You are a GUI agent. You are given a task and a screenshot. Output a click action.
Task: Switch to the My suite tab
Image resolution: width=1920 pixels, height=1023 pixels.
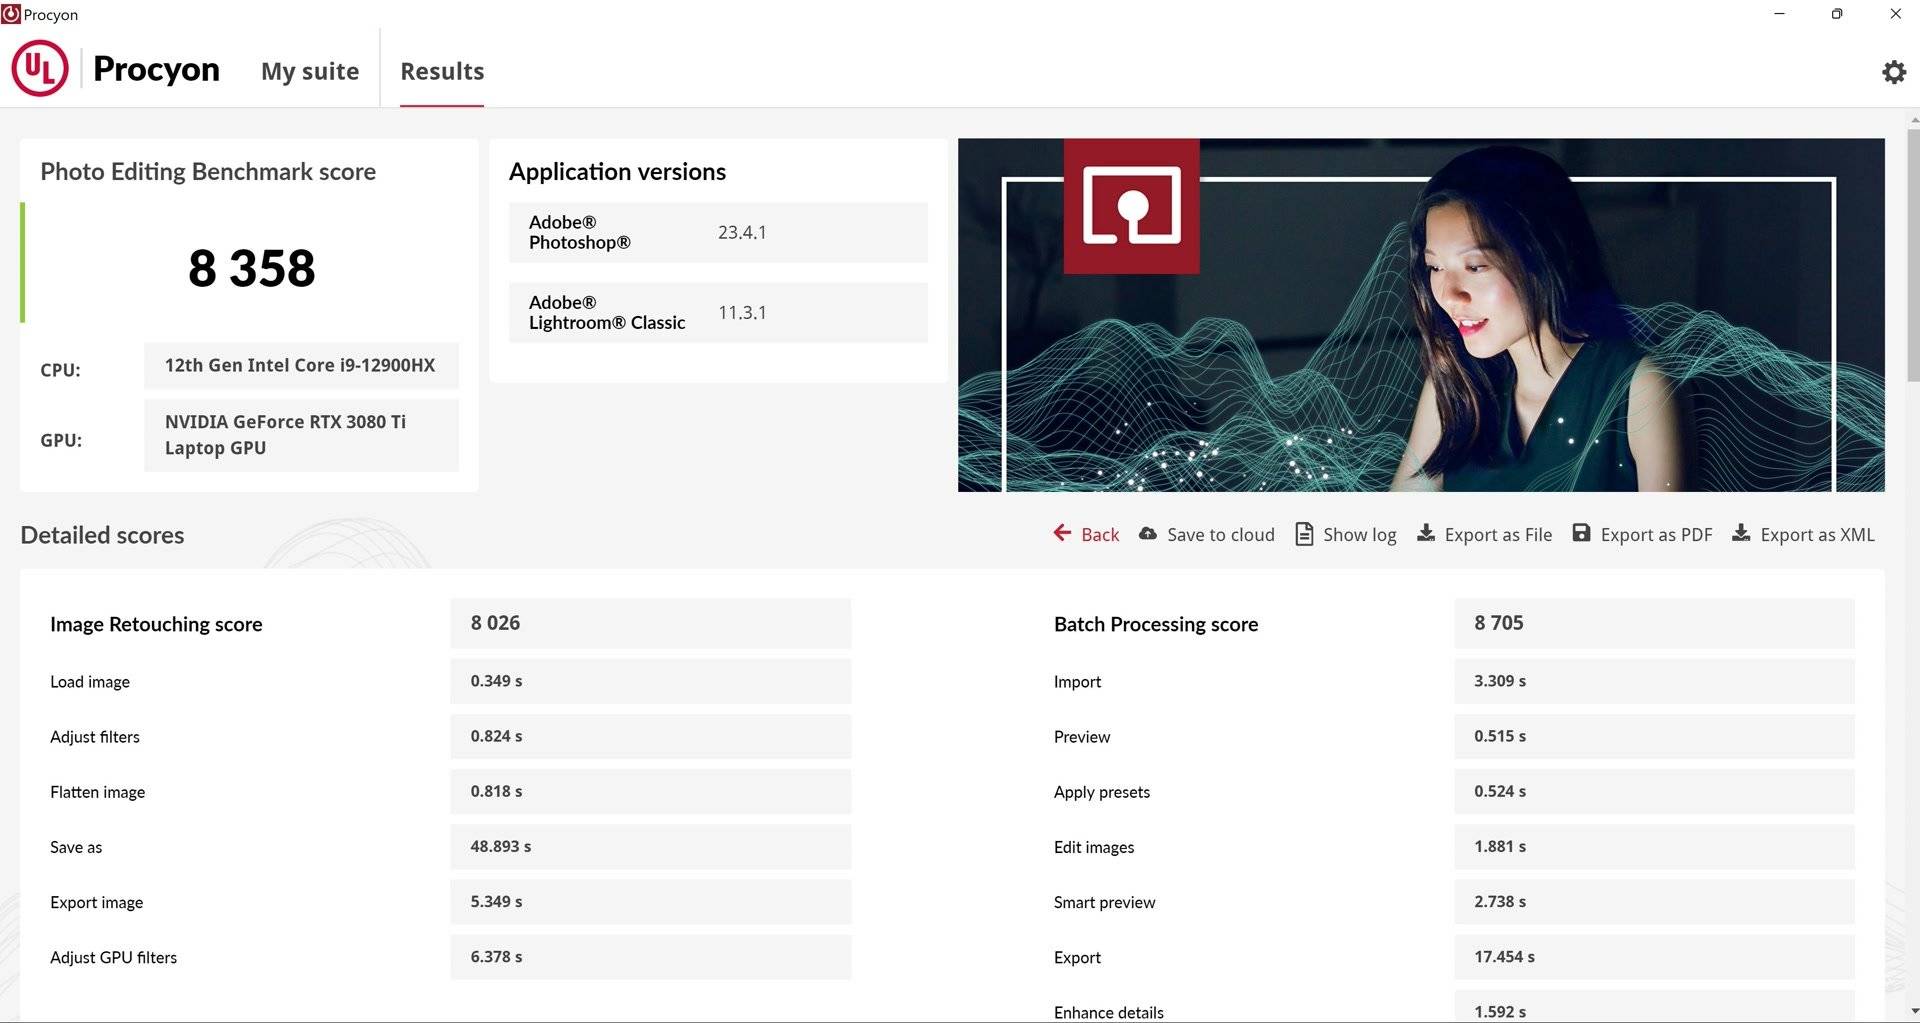pos(309,71)
